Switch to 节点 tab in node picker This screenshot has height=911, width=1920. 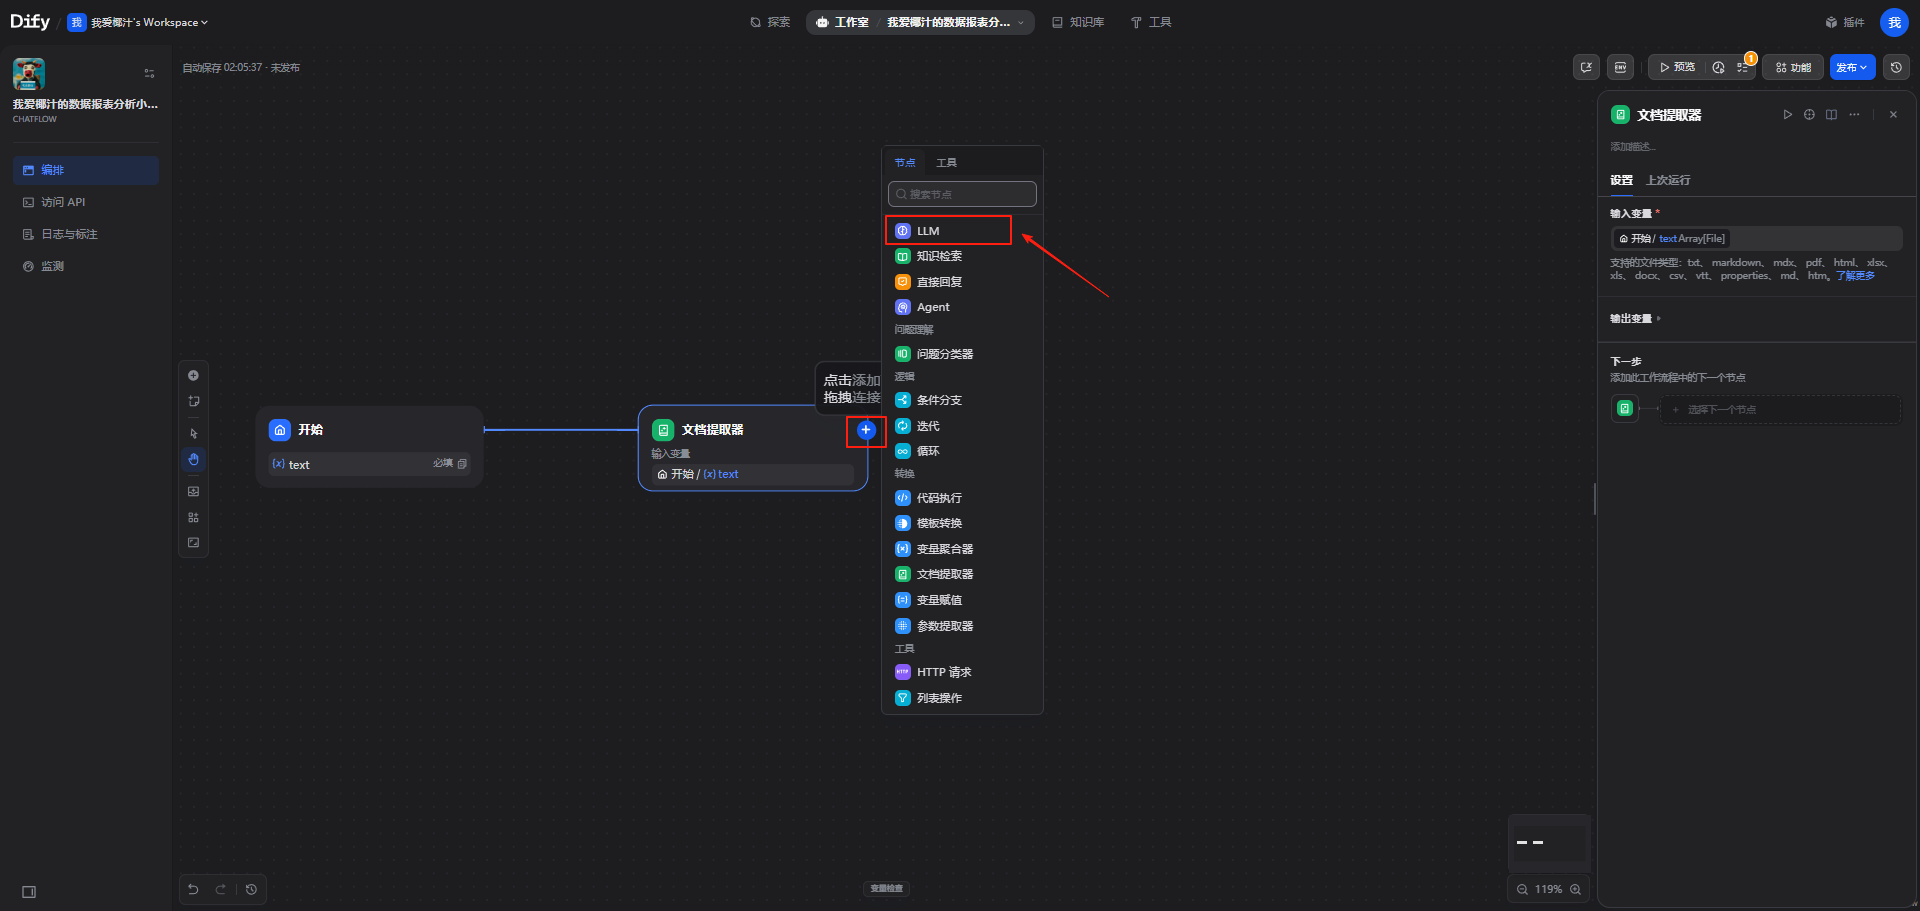[x=905, y=163]
